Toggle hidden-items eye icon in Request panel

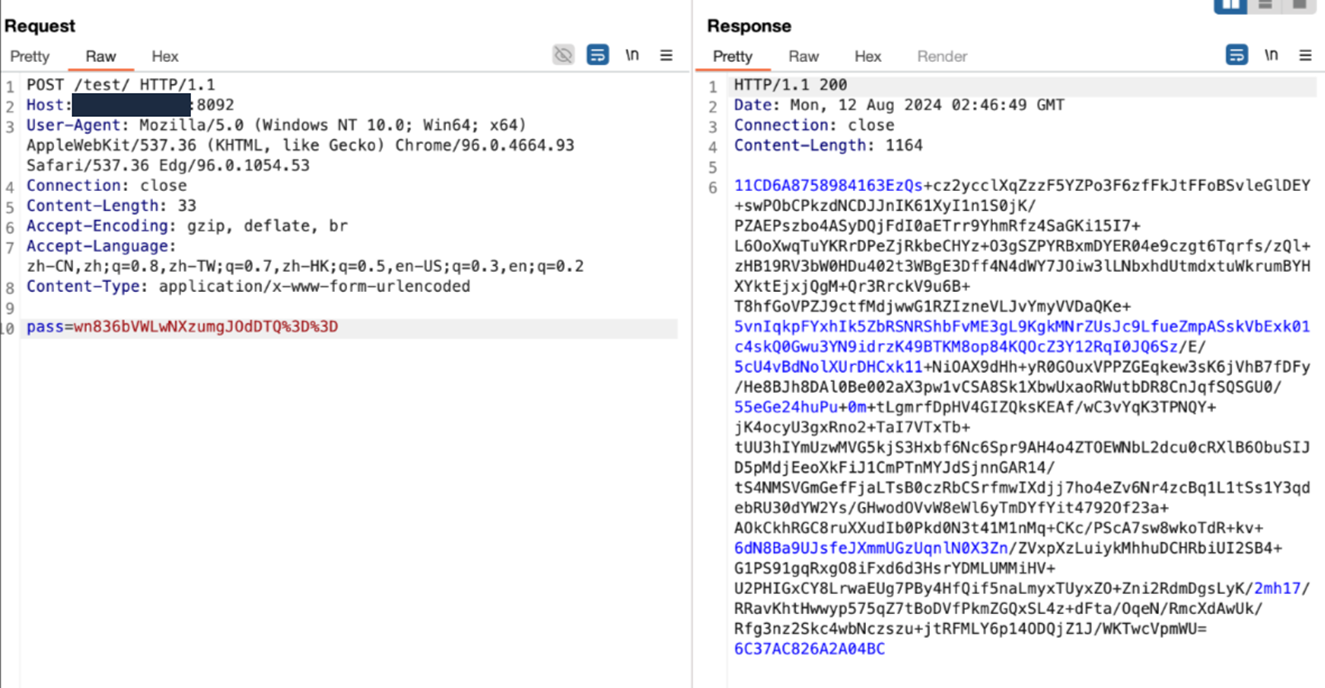point(563,55)
